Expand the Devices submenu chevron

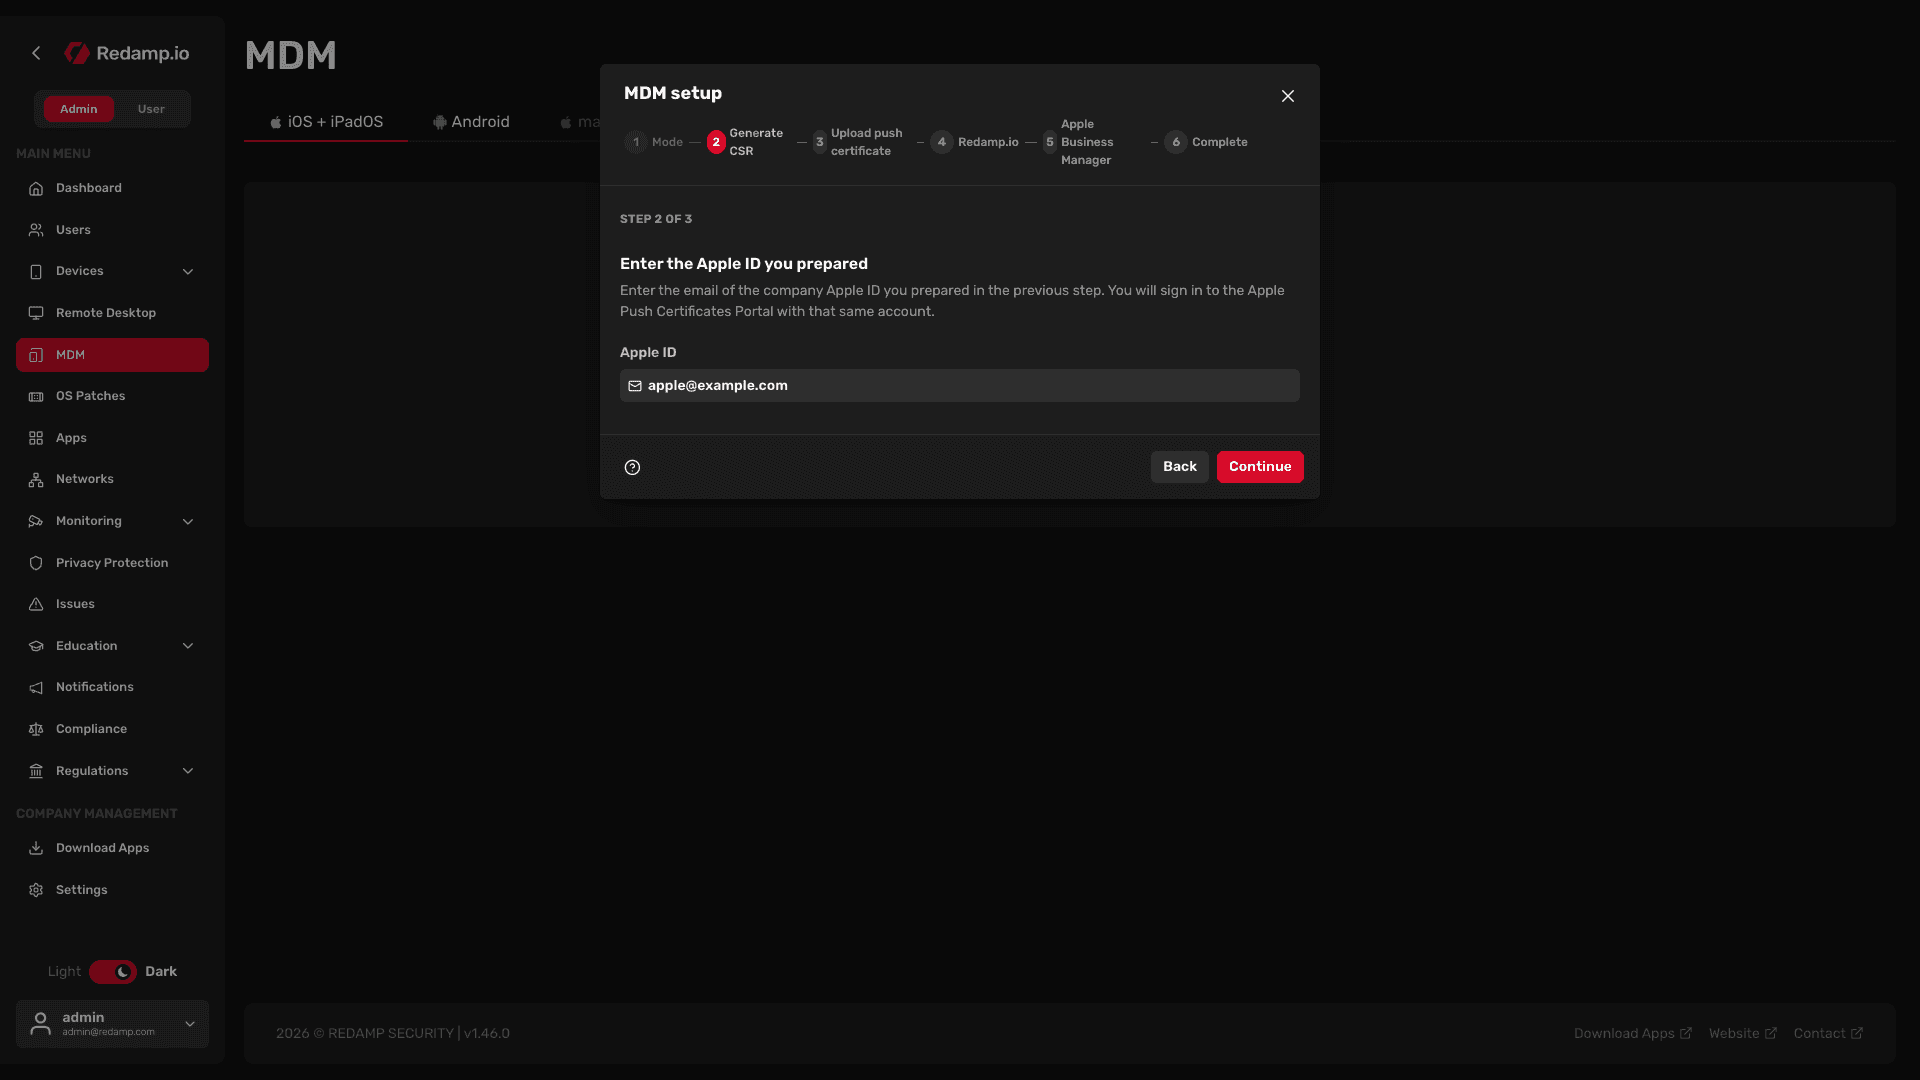(188, 272)
